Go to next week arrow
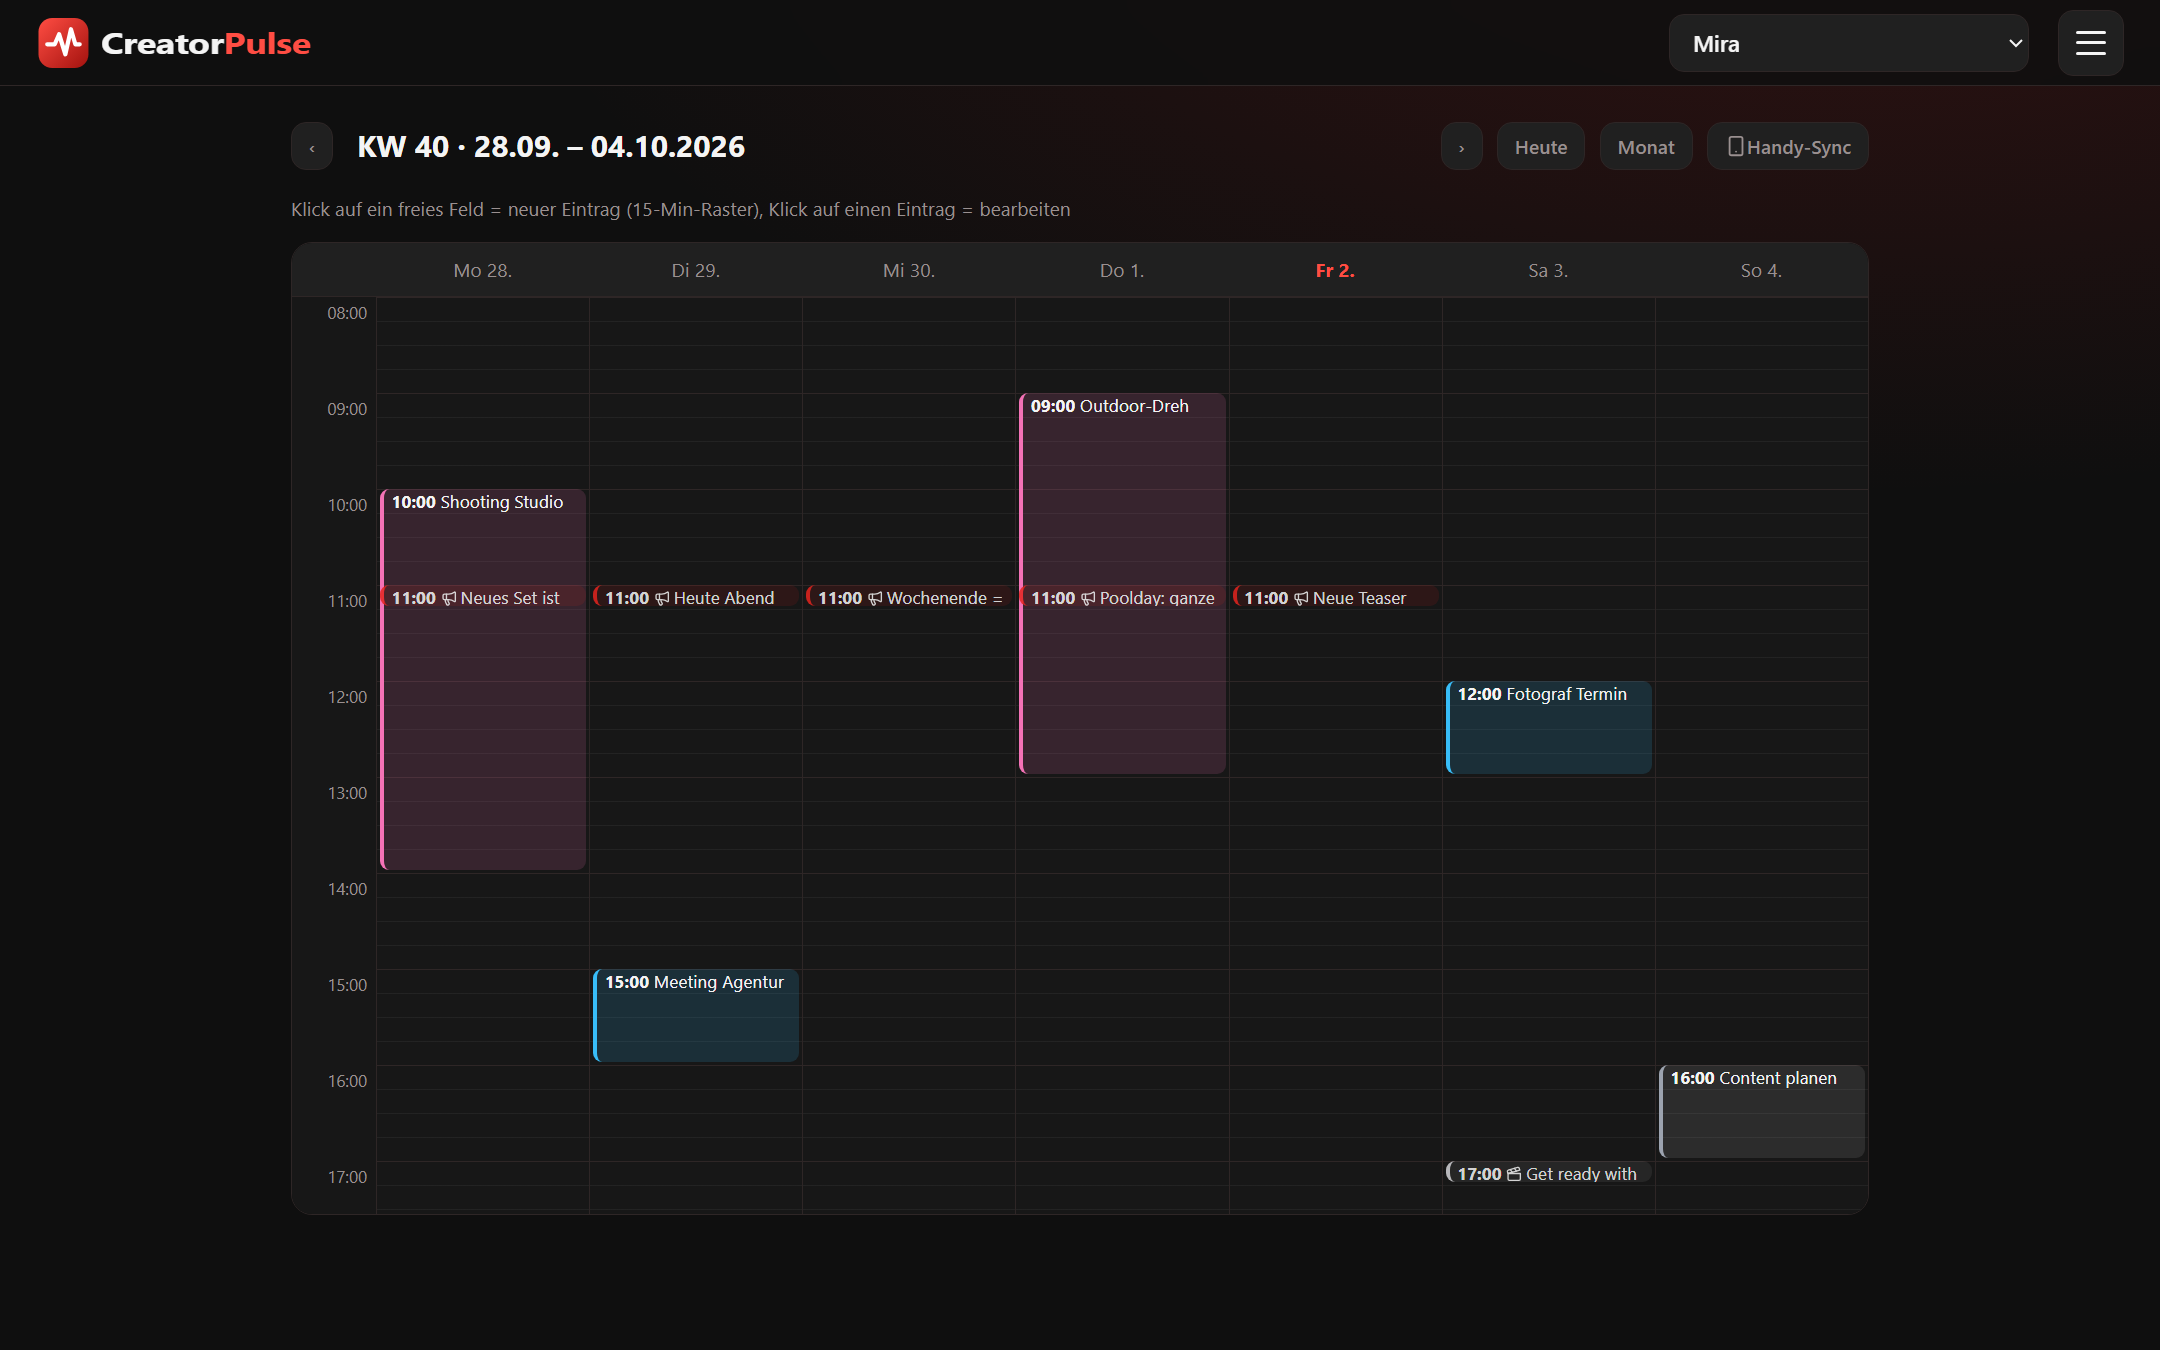The height and width of the screenshot is (1350, 2160). (x=1461, y=147)
